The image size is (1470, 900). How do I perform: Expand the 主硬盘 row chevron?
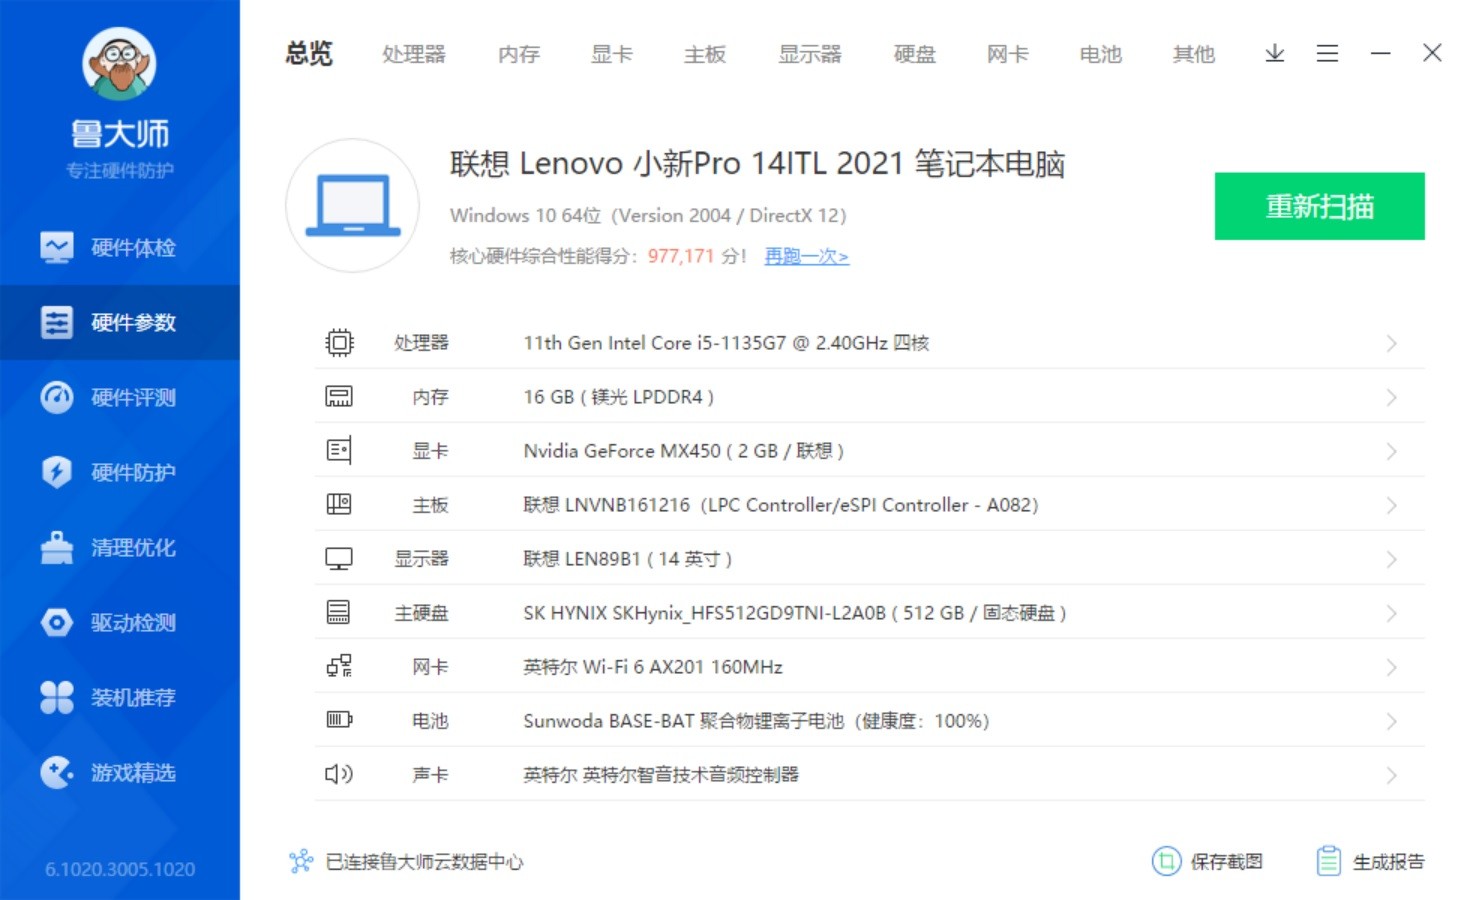click(x=1391, y=614)
